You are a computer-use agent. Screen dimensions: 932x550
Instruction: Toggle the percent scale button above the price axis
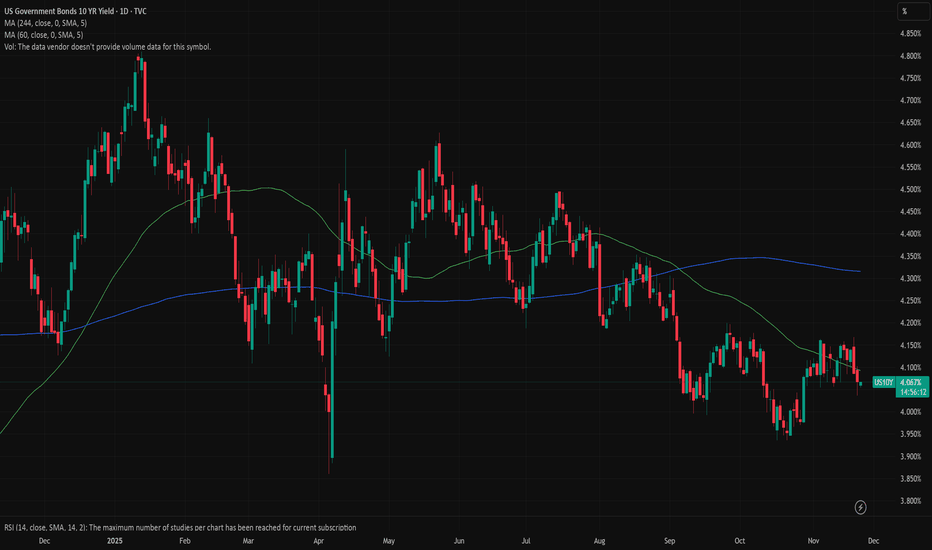[x=904, y=11]
